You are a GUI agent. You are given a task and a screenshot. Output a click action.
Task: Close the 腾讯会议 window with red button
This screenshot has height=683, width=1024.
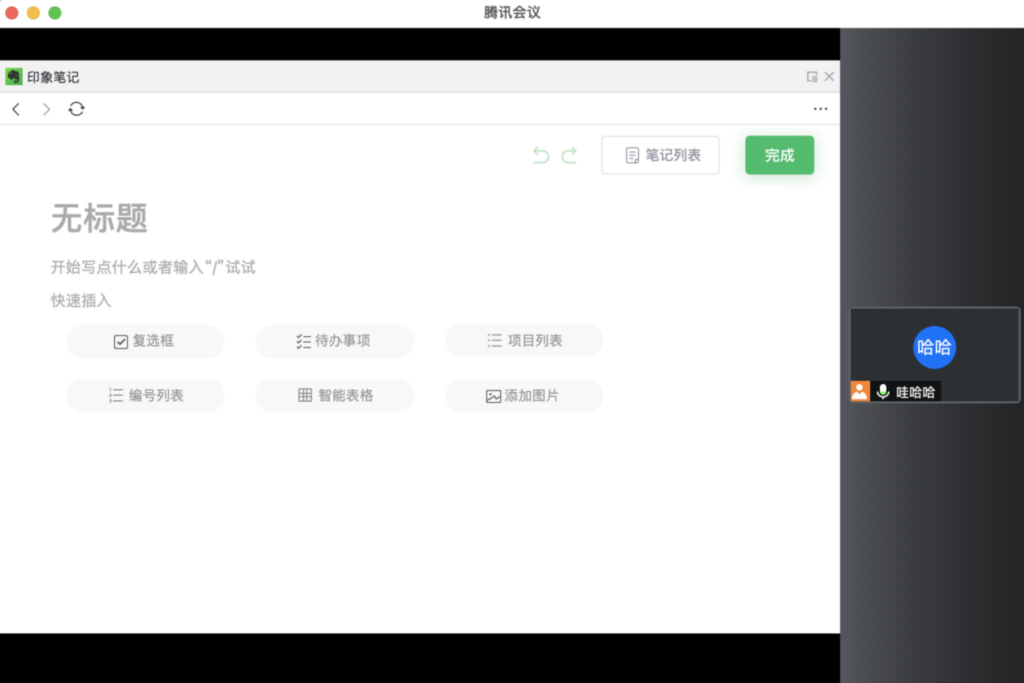(x=12, y=12)
